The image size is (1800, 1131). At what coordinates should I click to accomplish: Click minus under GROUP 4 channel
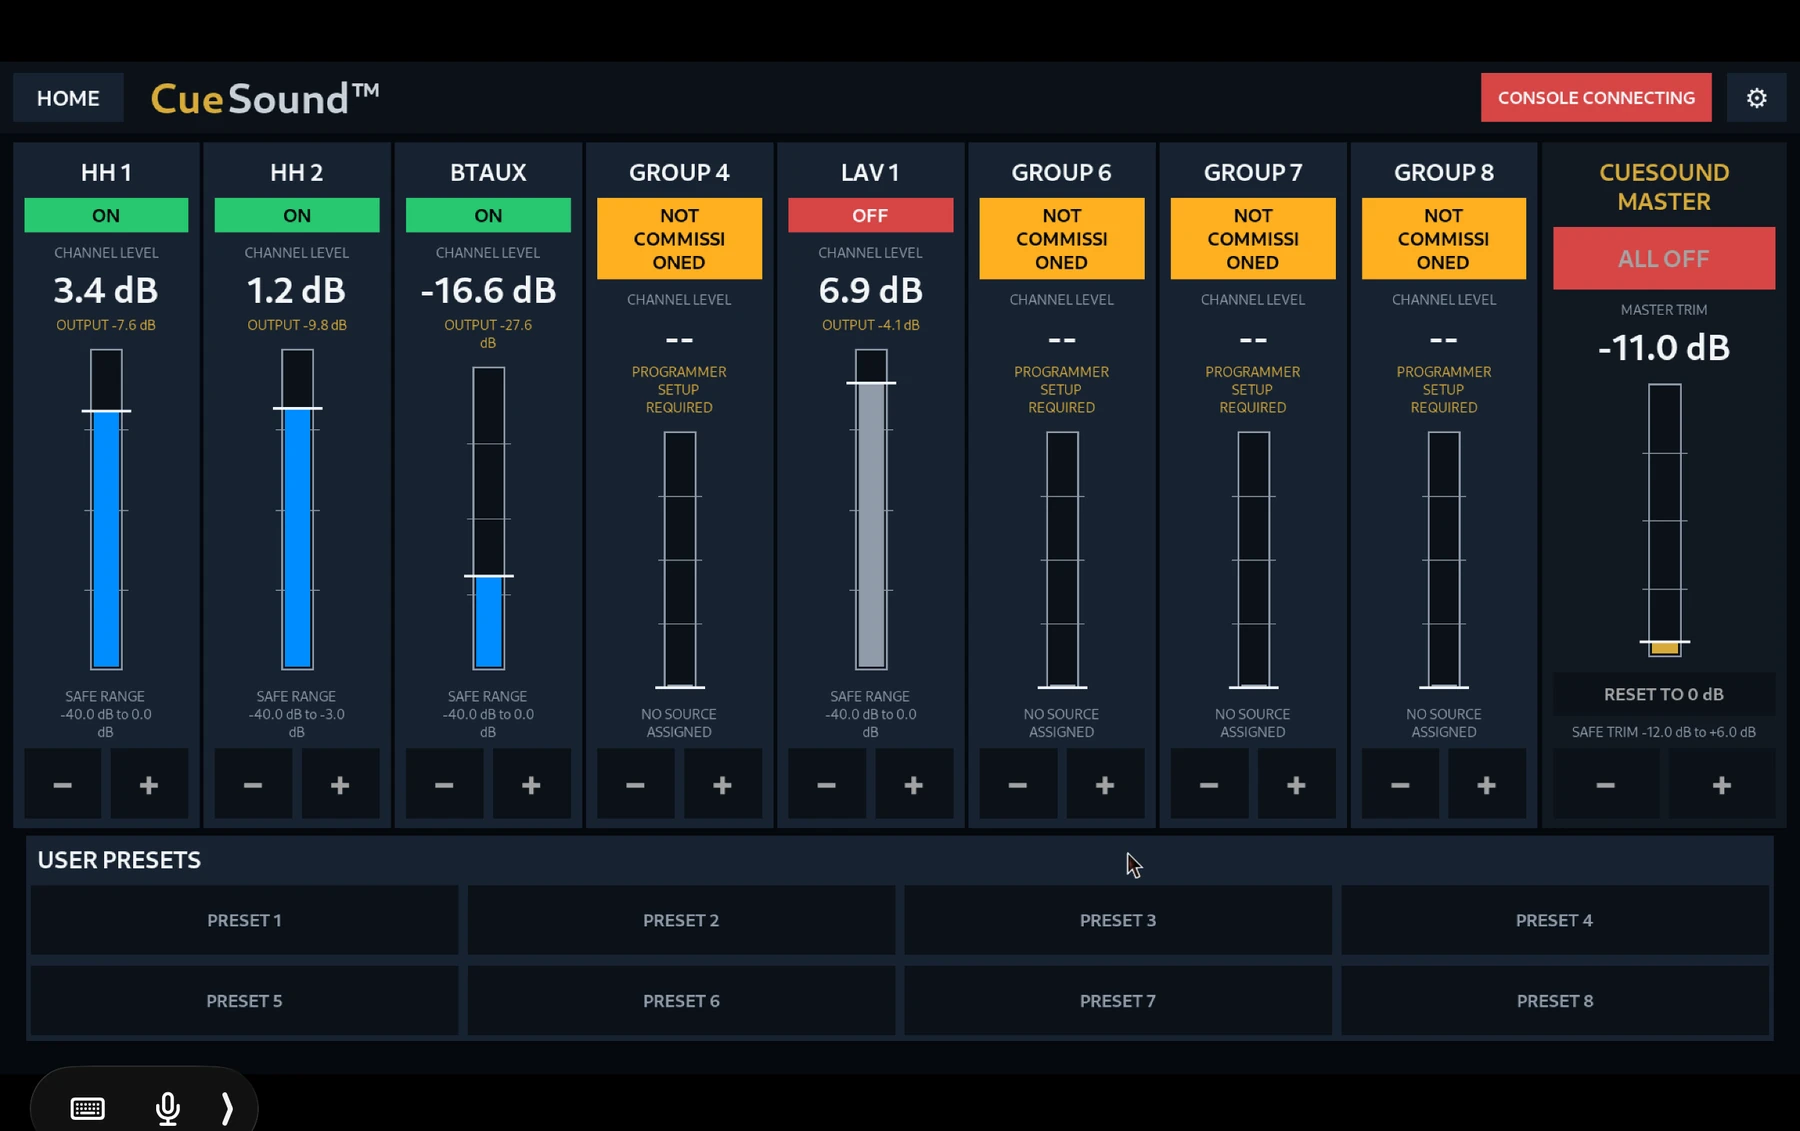tap(635, 785)
